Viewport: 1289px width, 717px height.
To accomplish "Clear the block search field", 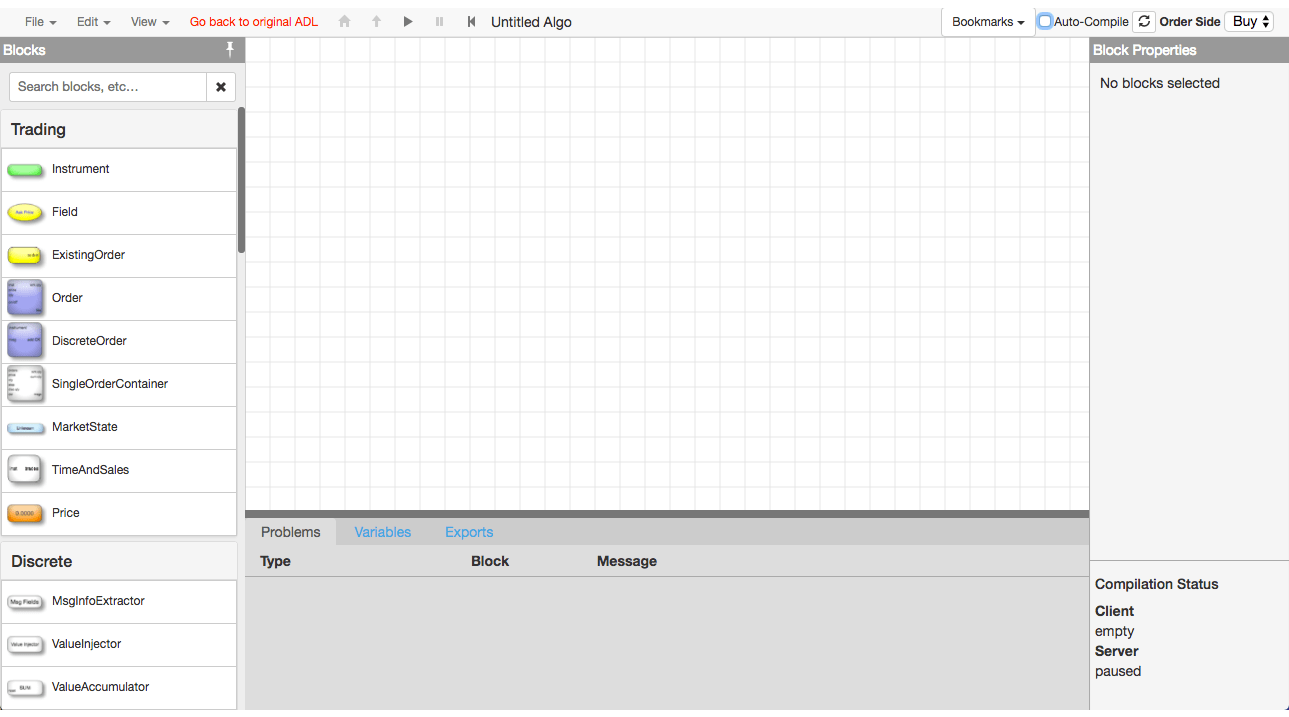I will (x=221, y=87).
